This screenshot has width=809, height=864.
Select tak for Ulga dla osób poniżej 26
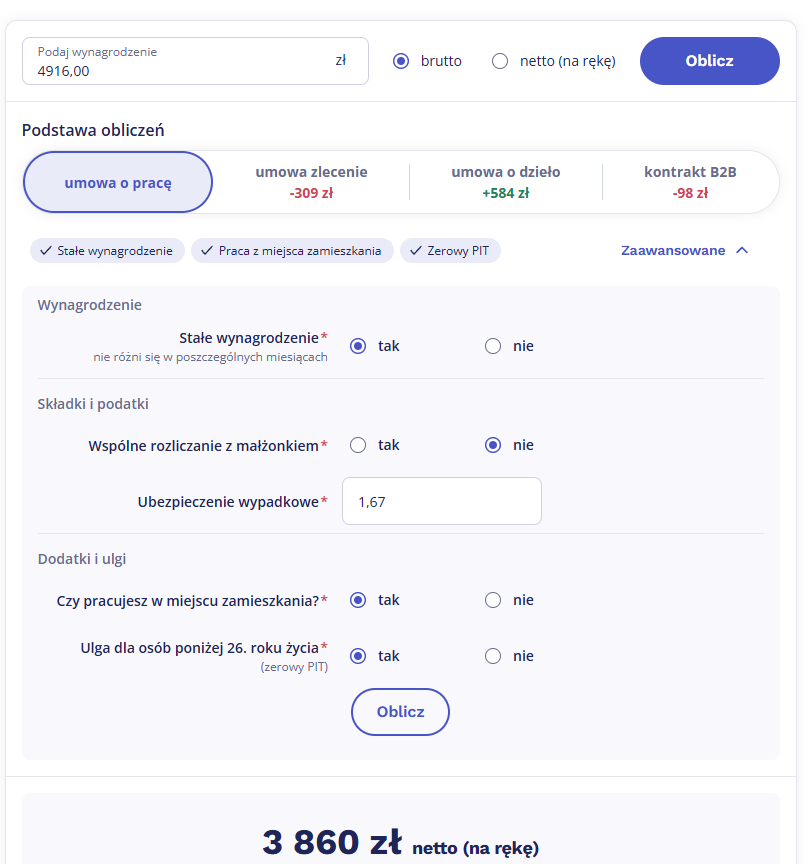click(x=358, y=656)
